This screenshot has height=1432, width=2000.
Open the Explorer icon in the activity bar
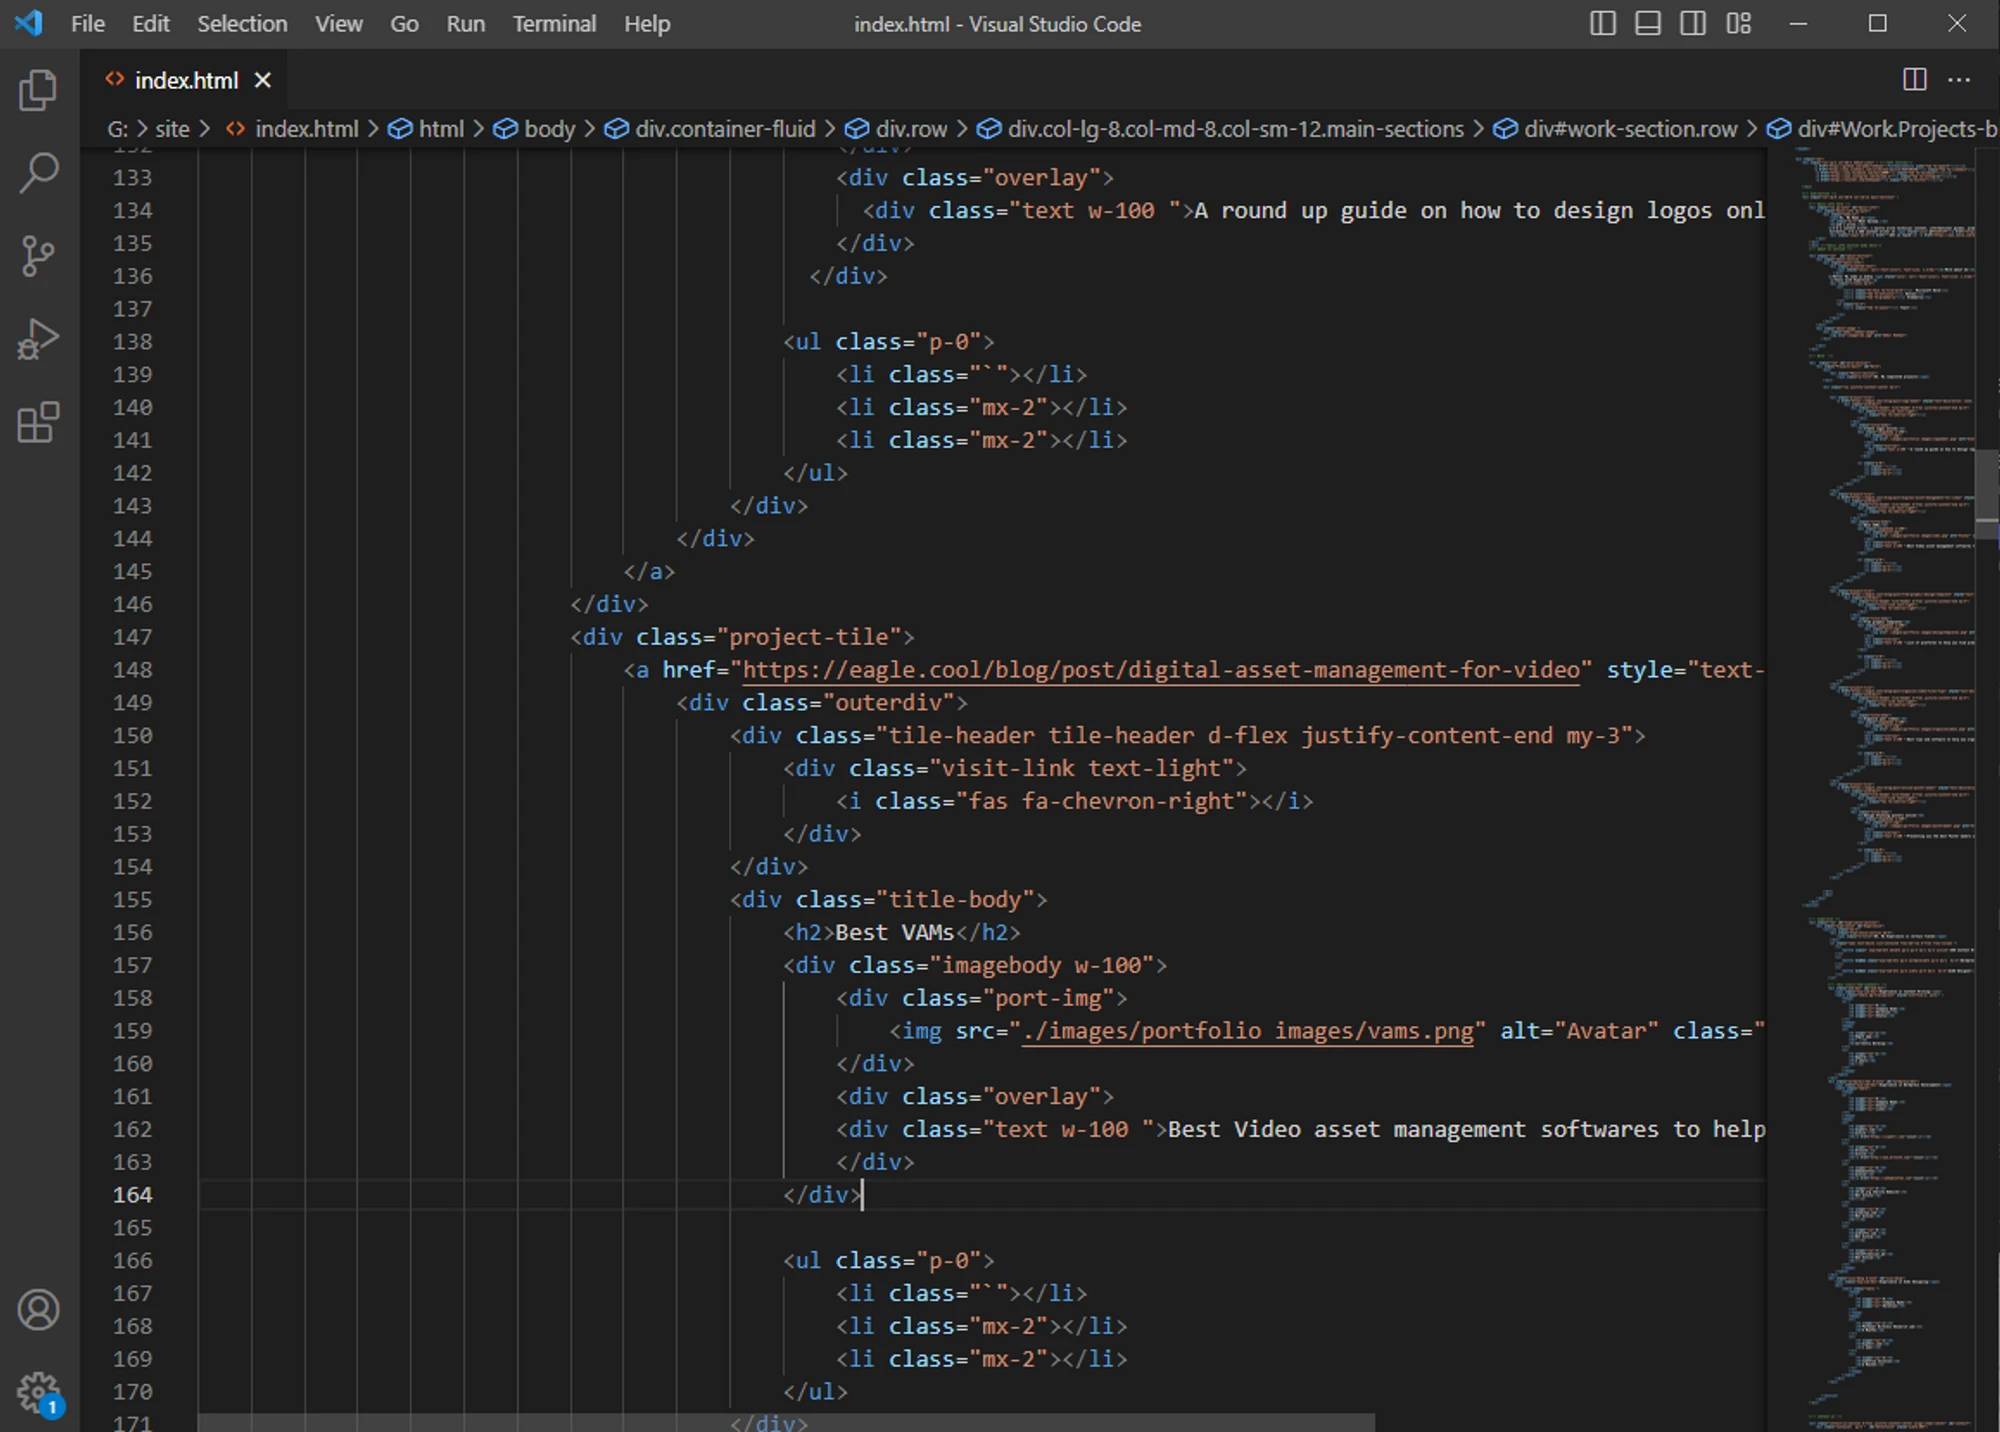[x=38, y=89]
